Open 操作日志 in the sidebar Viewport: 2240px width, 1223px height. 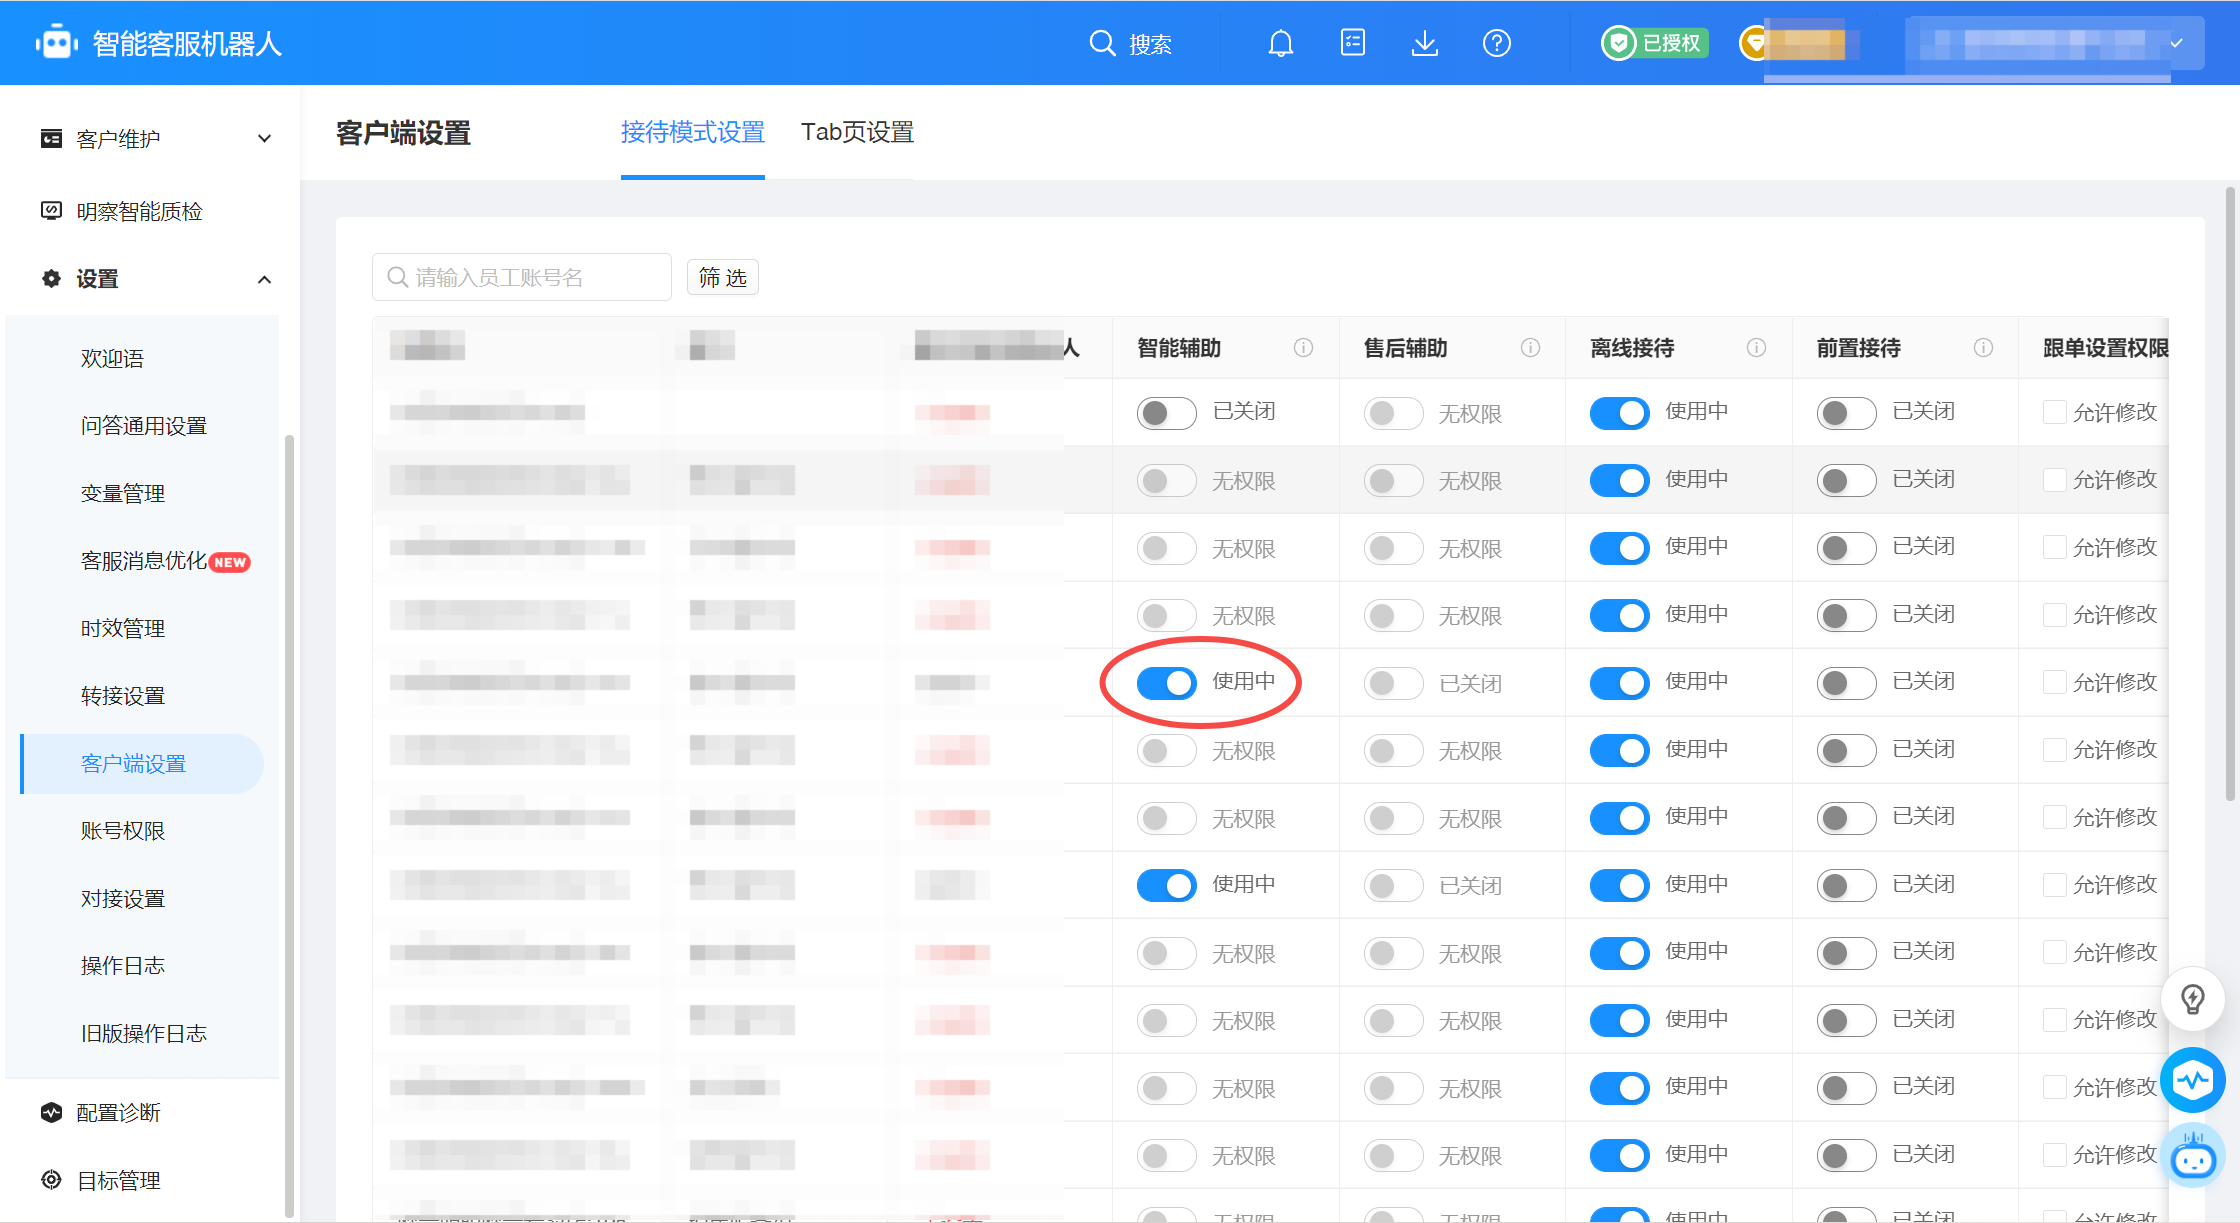[x=123, y=966]
